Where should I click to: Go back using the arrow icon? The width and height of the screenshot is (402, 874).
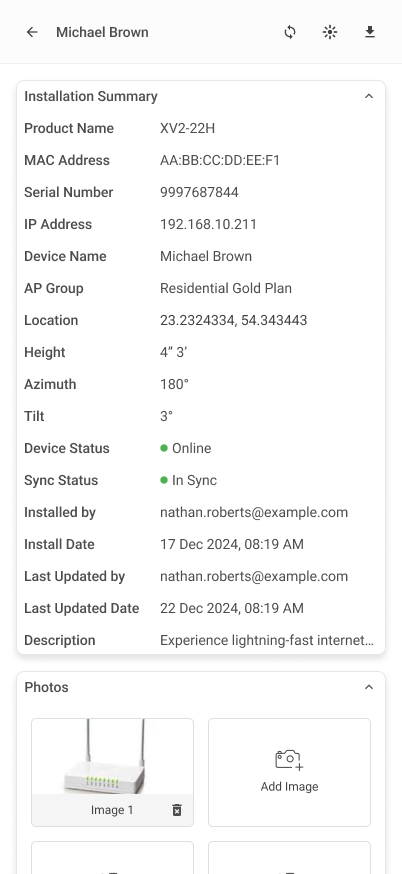(x=32, y=32)
